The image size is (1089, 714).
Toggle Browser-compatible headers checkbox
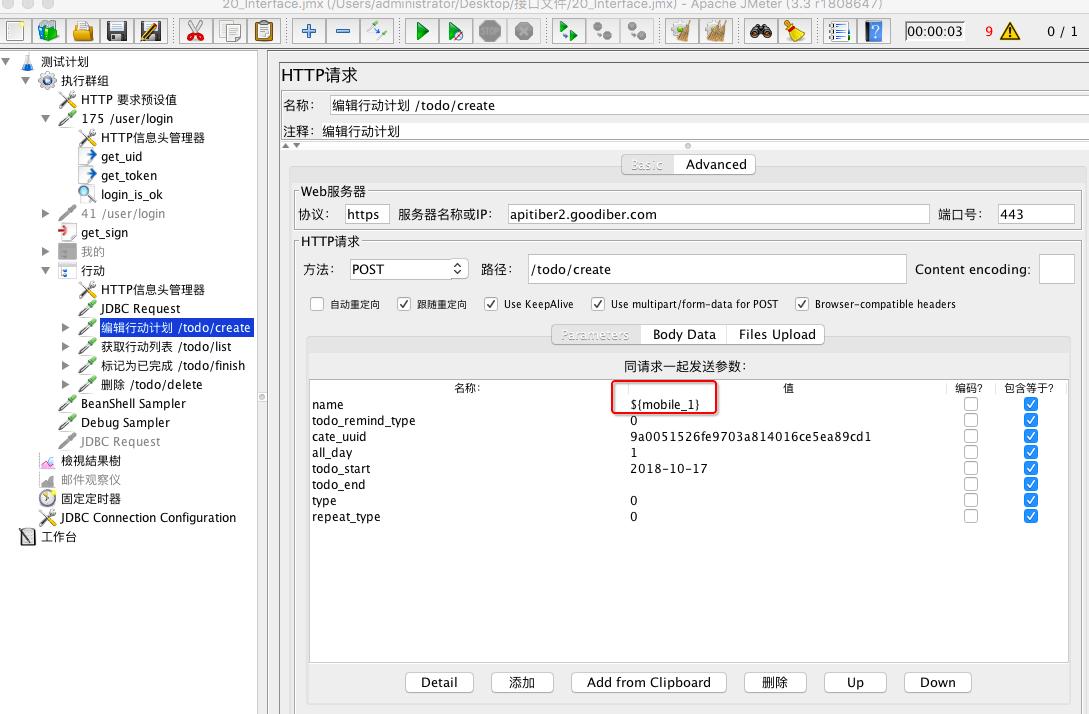click(801, 304)
